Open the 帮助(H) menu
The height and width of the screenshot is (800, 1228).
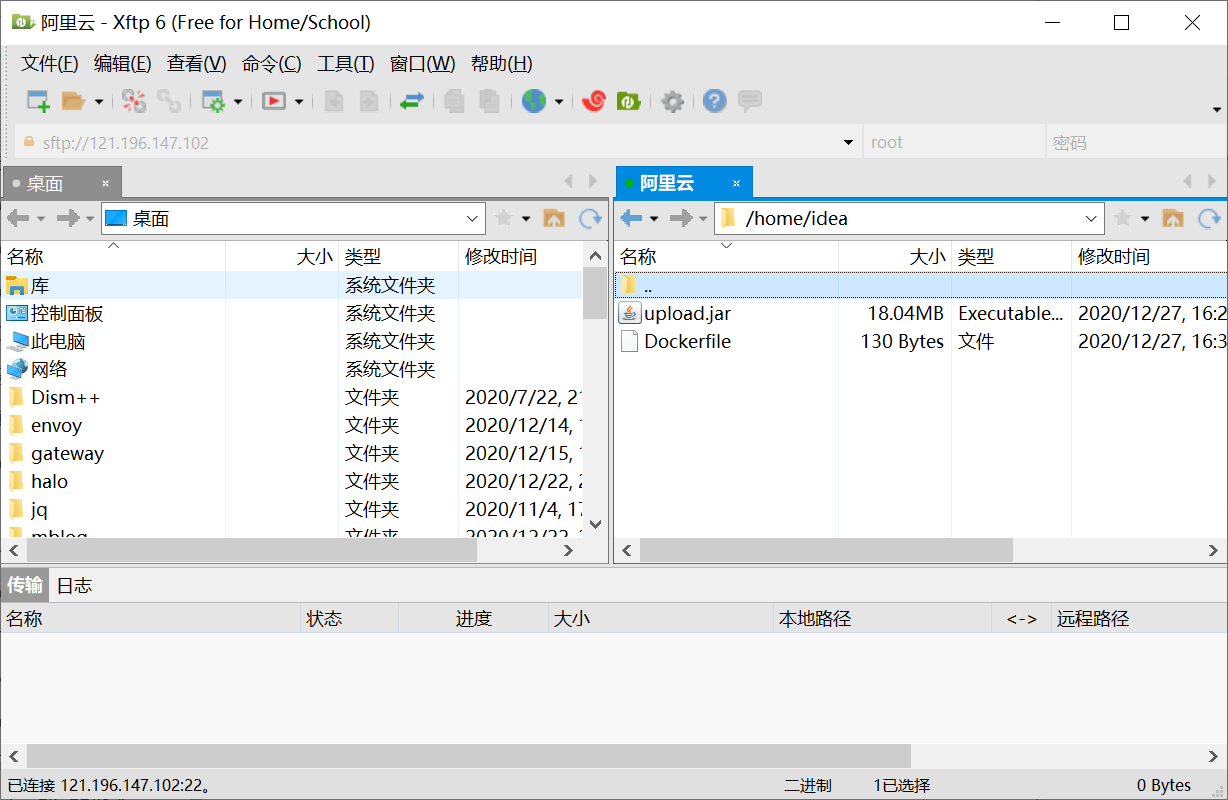(x=502, y=64)
